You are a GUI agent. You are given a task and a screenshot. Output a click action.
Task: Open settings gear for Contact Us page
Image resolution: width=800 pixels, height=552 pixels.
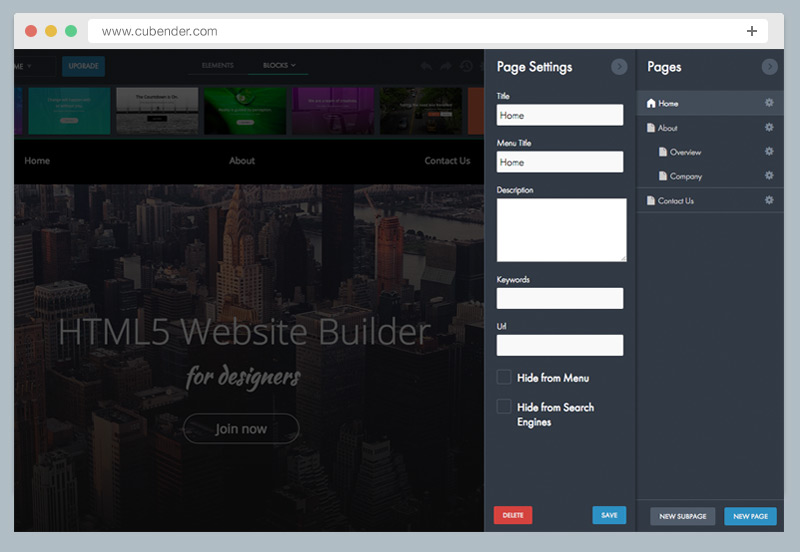coord(769,200)
